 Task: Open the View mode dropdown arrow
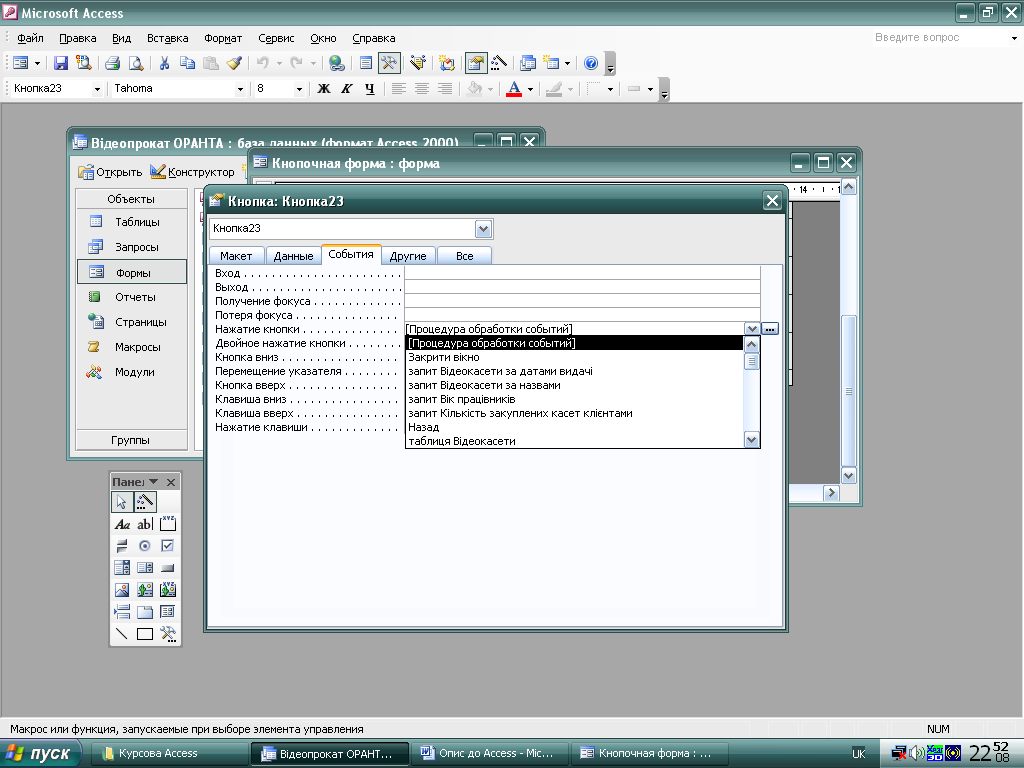[37, 63]
